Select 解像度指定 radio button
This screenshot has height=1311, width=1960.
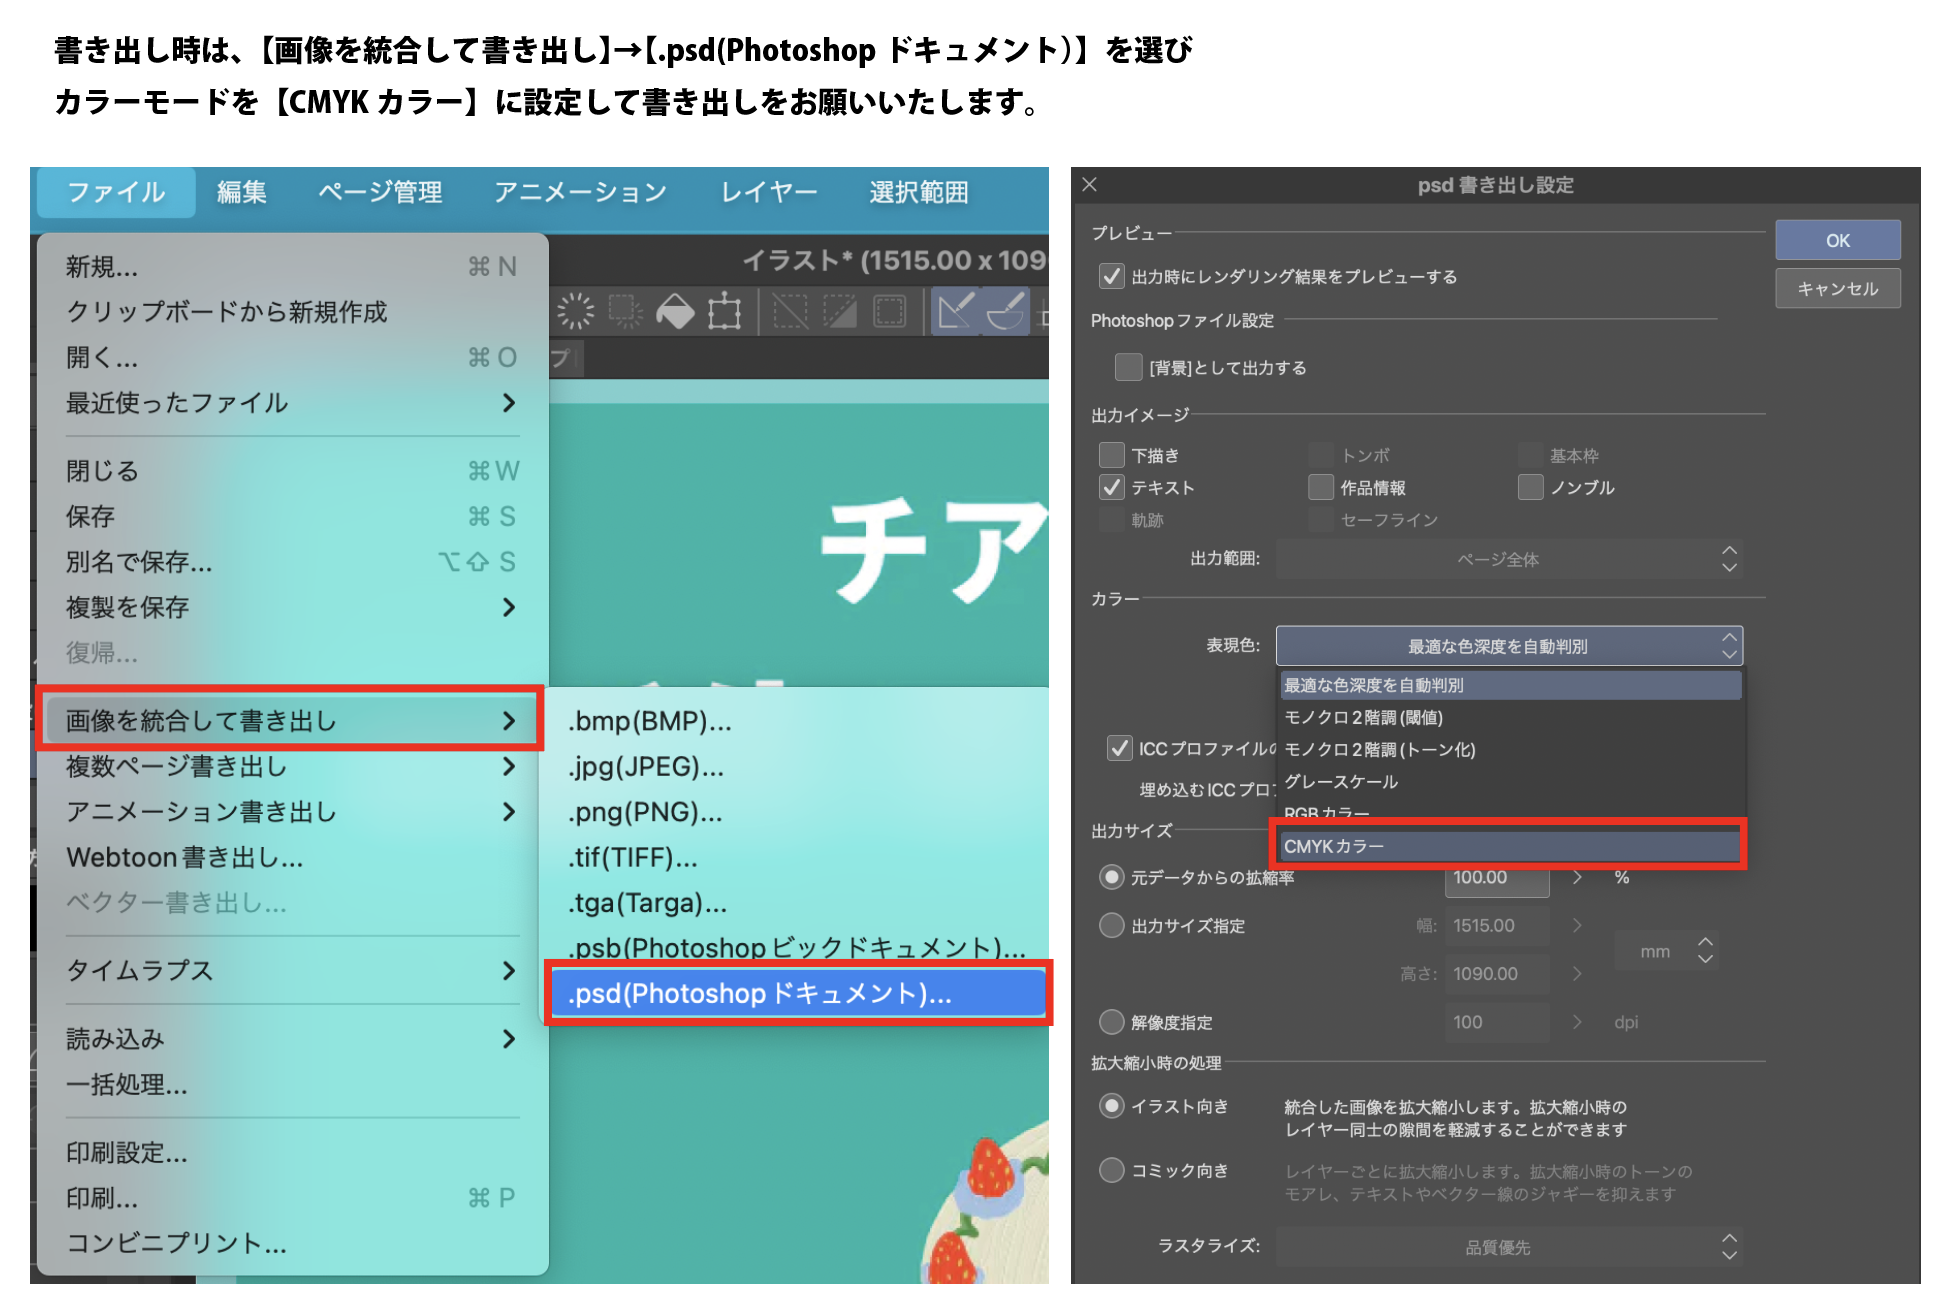[x=1111, y=1022]
